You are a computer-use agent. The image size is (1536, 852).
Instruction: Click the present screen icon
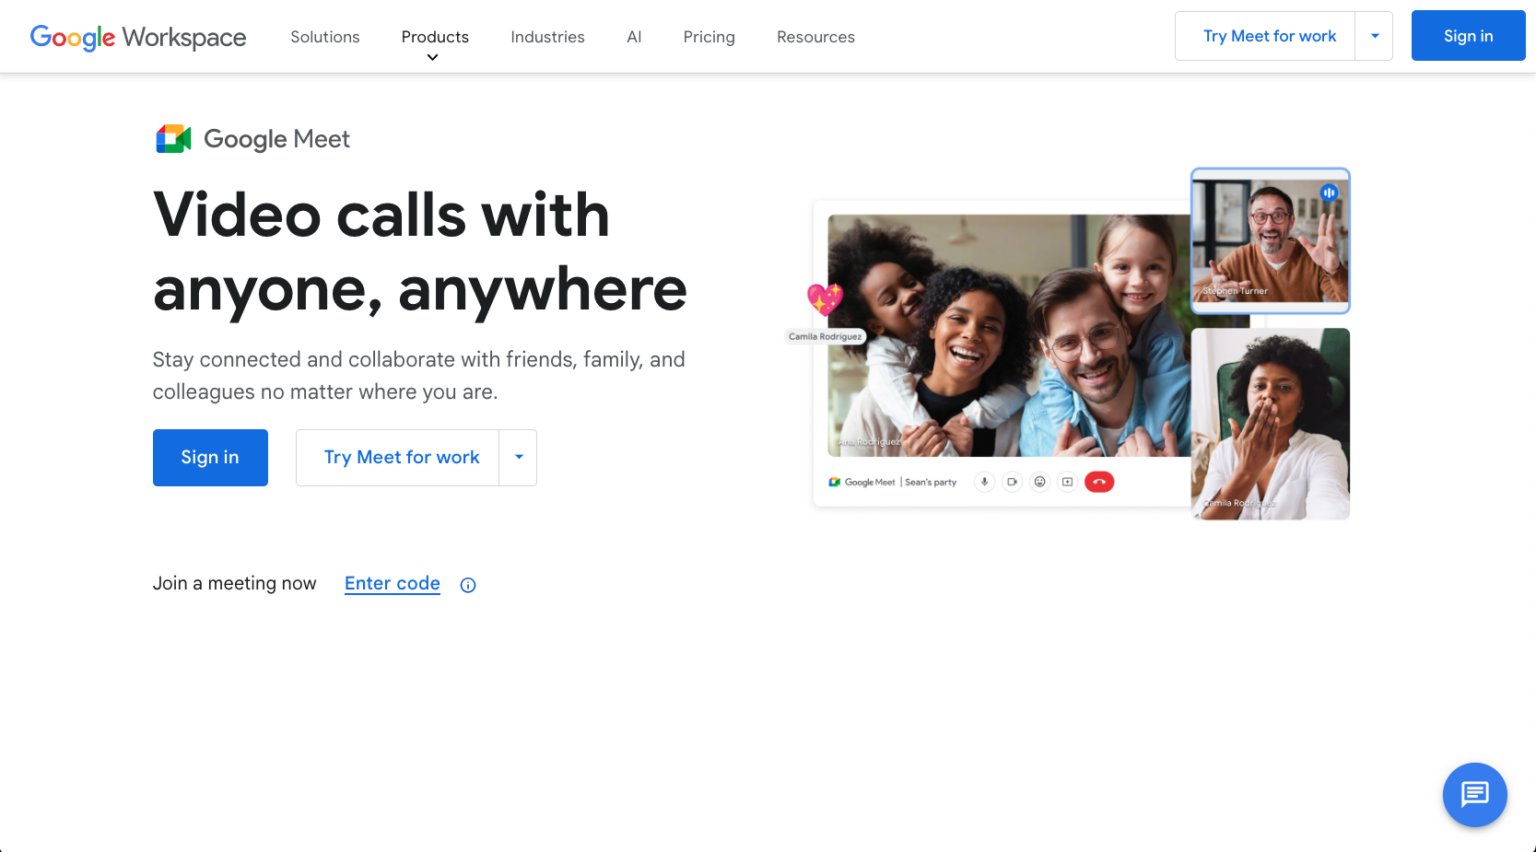pyautogui.click(x=1067, y=481)
